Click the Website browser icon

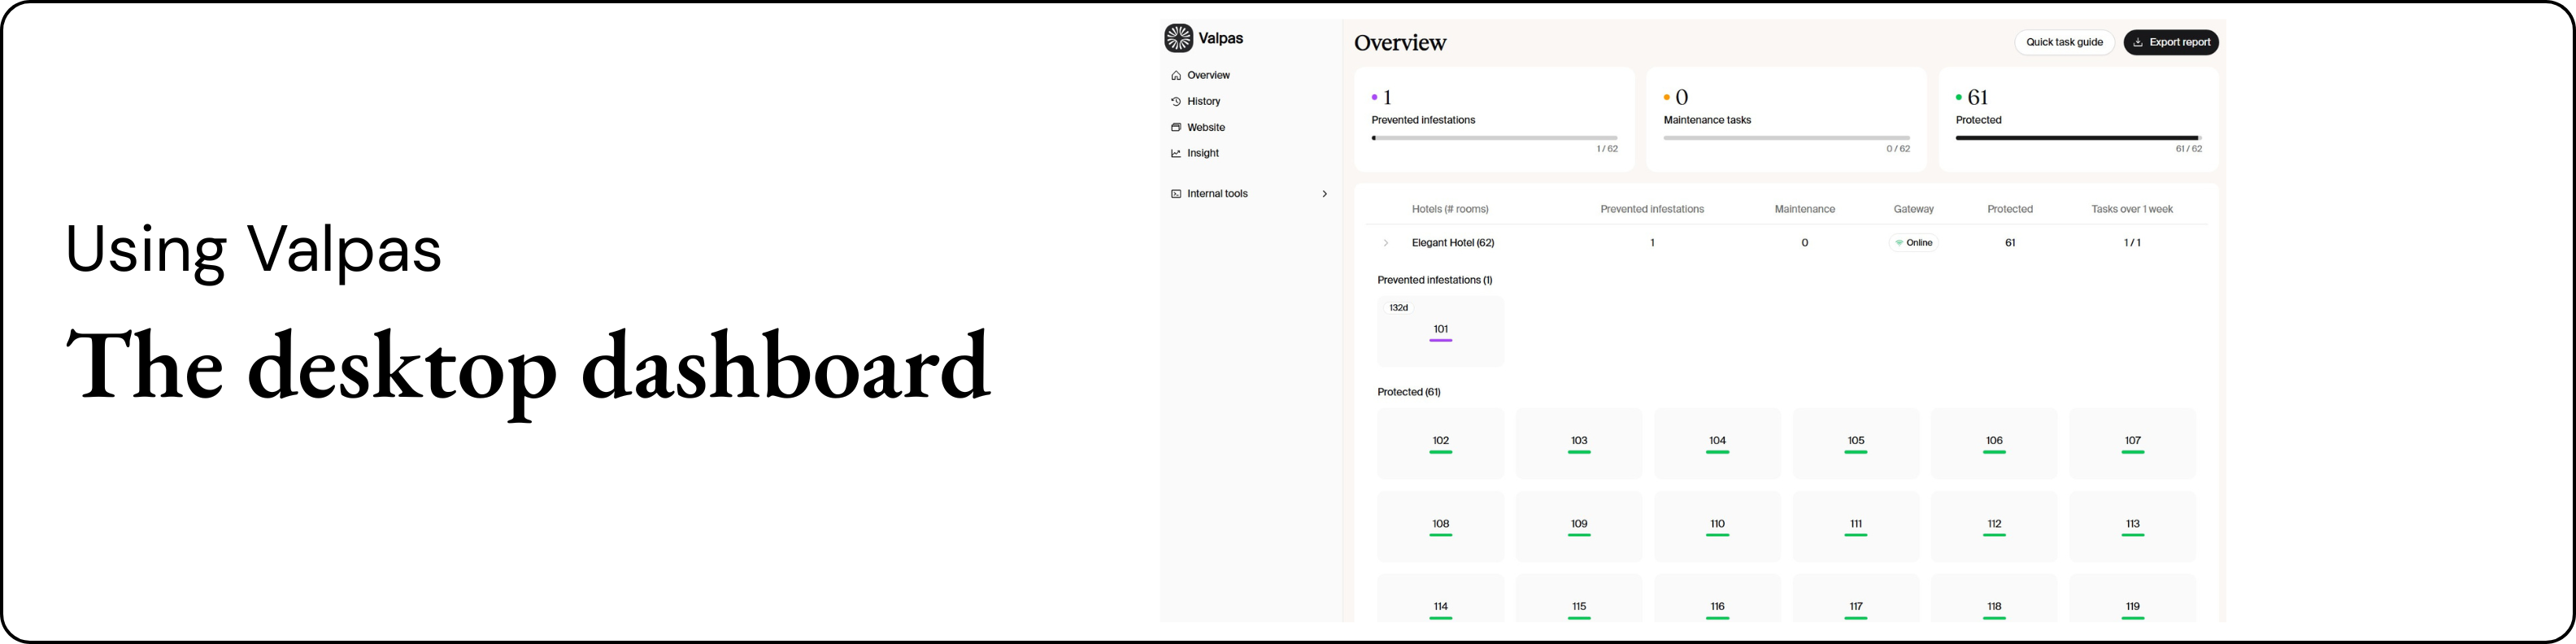point(1176,127)
